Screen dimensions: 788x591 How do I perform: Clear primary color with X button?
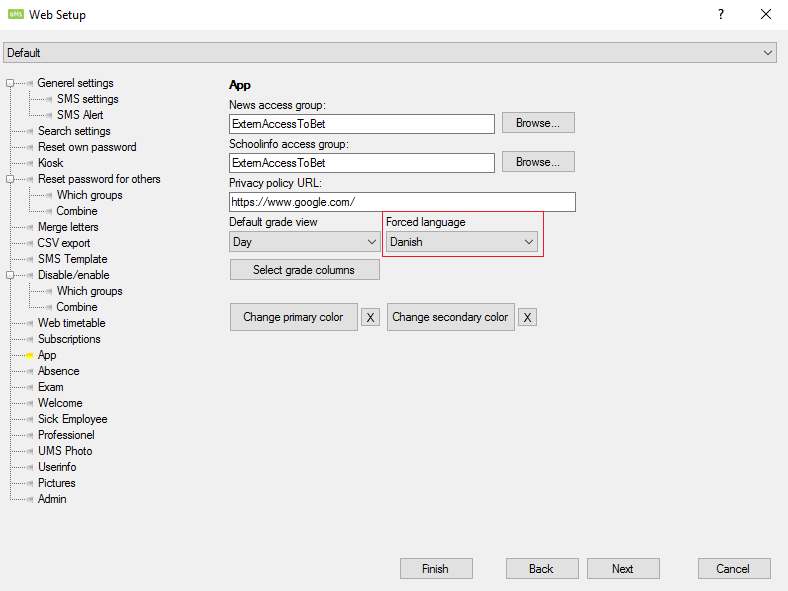tap(370, 318)
